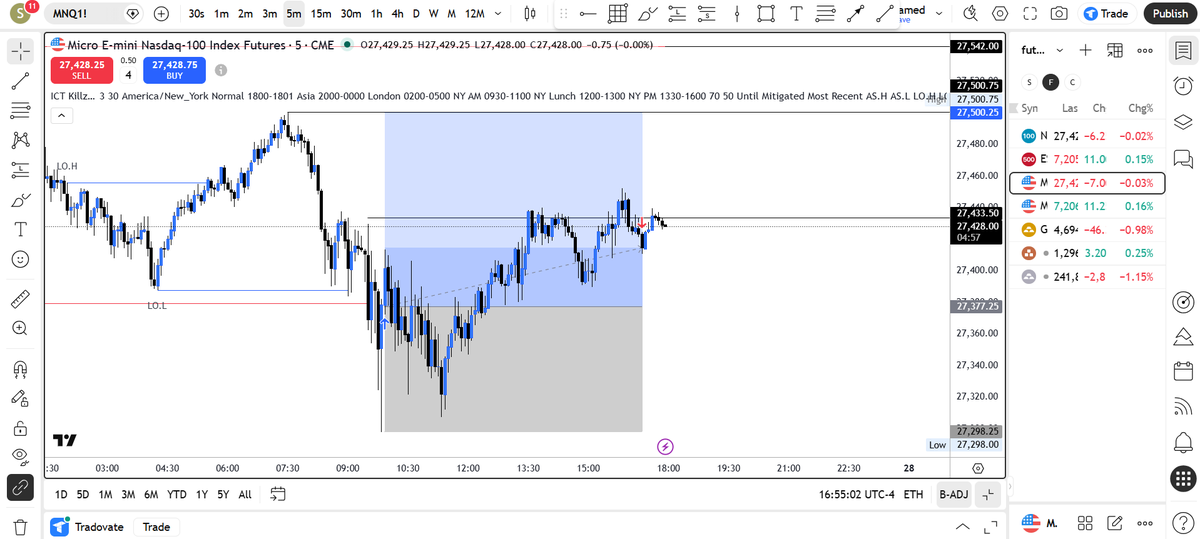This screenshot has height=539, width=1200.
Task: Open the forecasting and measurement tools
Action: 20,170
